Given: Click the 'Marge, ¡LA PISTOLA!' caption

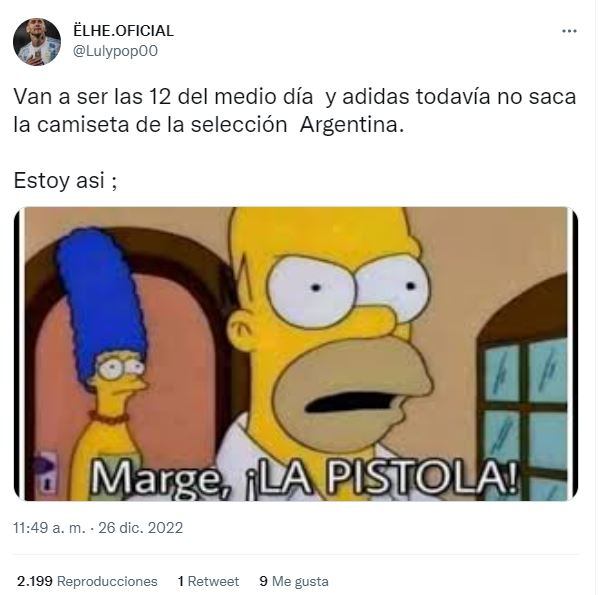Looking at the screenshot, I should click(304, 479).
